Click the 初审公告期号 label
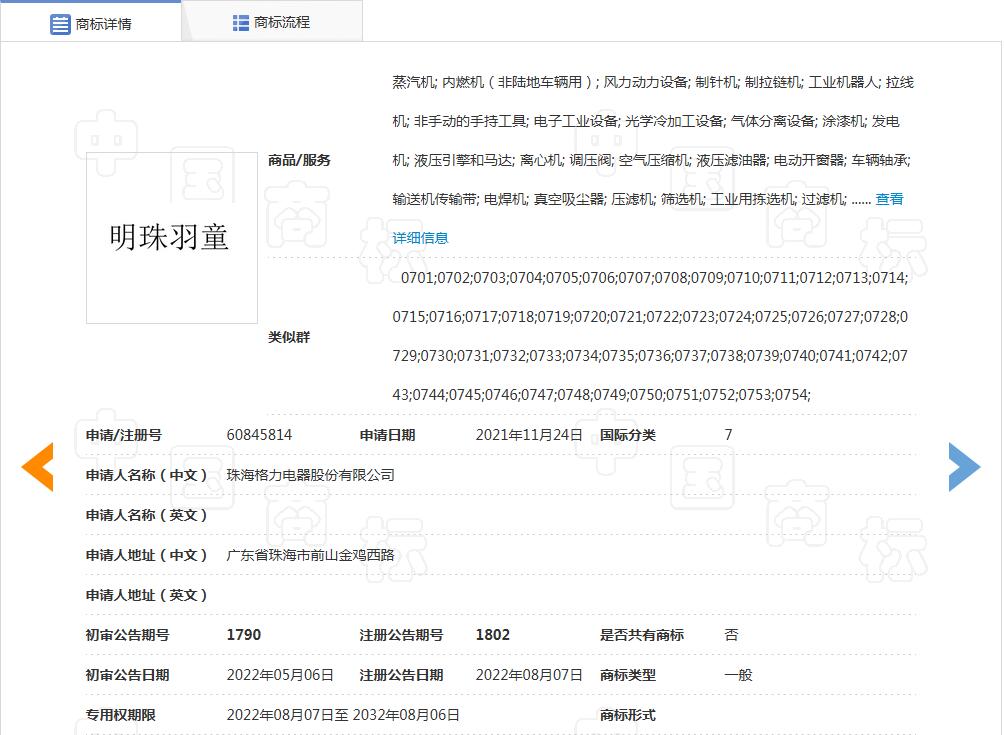The width and height of the screenshot is (1004, 735). (127, 635)
